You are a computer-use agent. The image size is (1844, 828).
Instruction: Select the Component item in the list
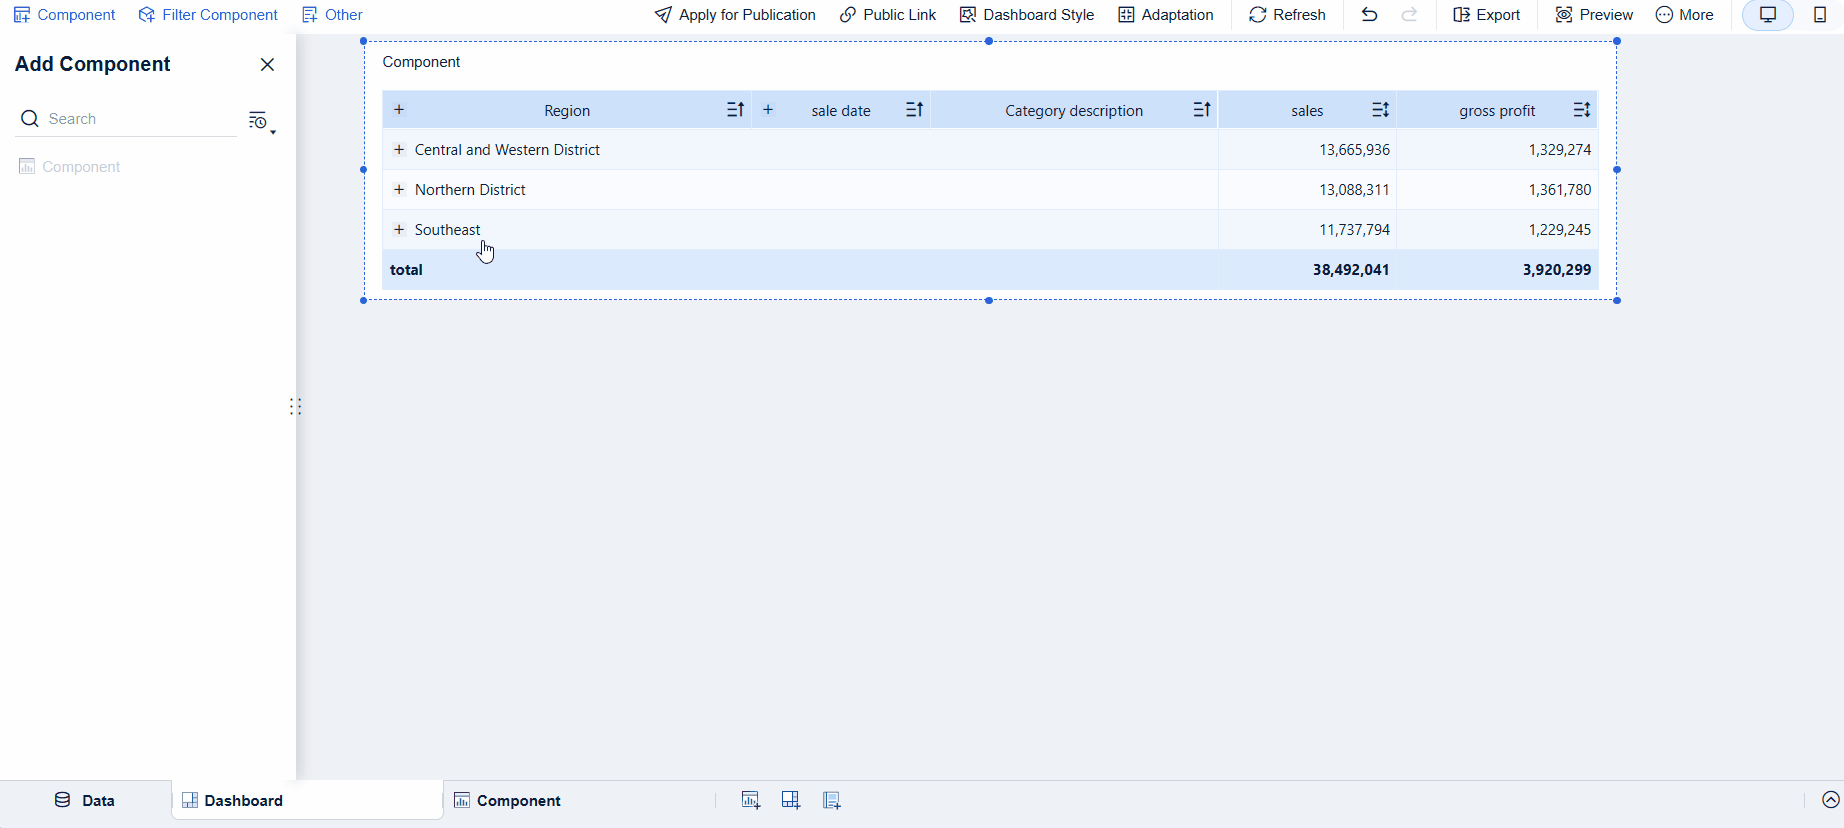coord(70,167)
